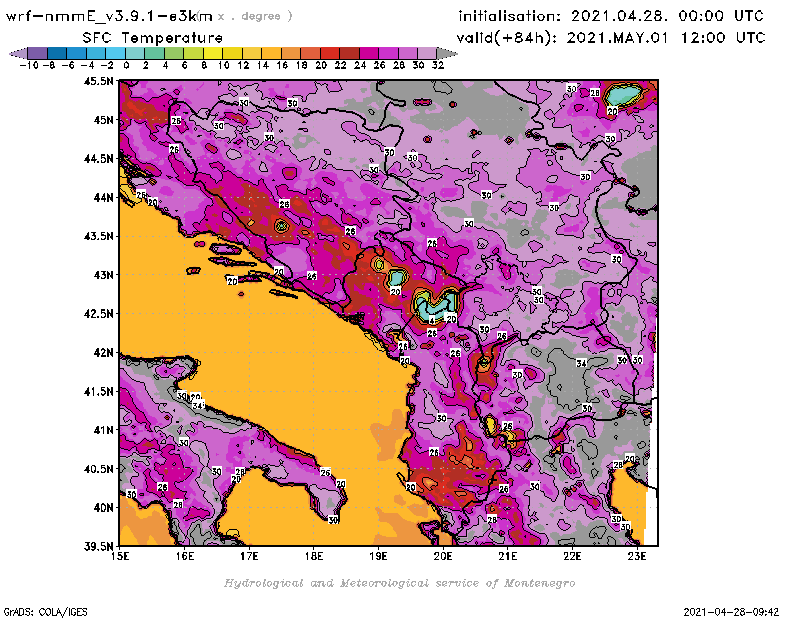800x618 pixels.
Task: Select the legend swatch between 14 and 16
Action: click(x=271, y=53)
